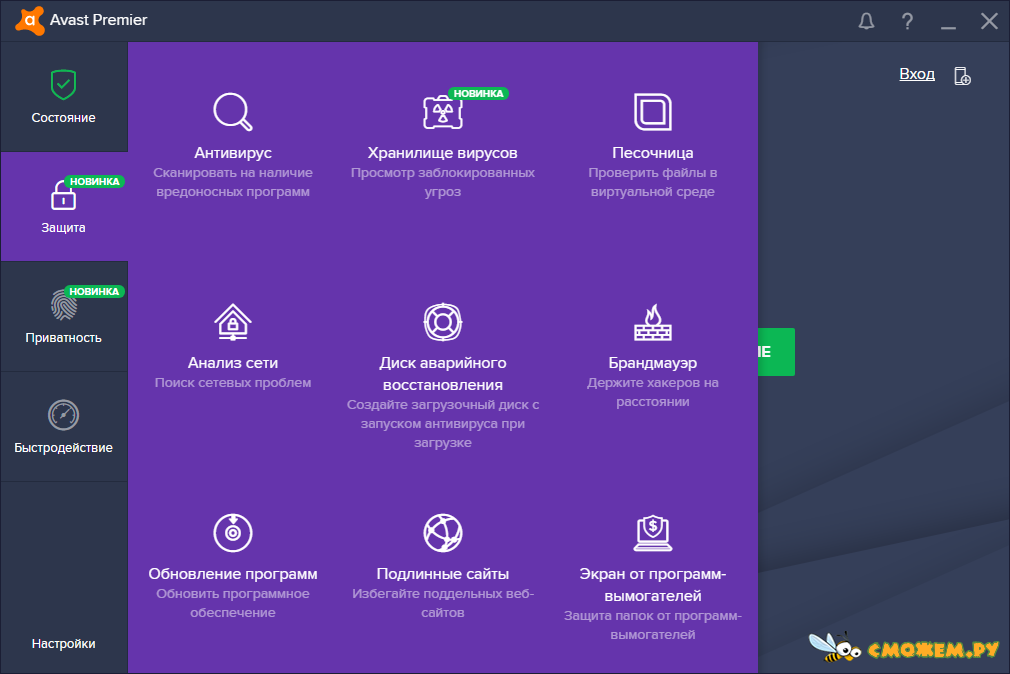
Task: Open the Antivirus magnifier icon
Action: point(233,112)
